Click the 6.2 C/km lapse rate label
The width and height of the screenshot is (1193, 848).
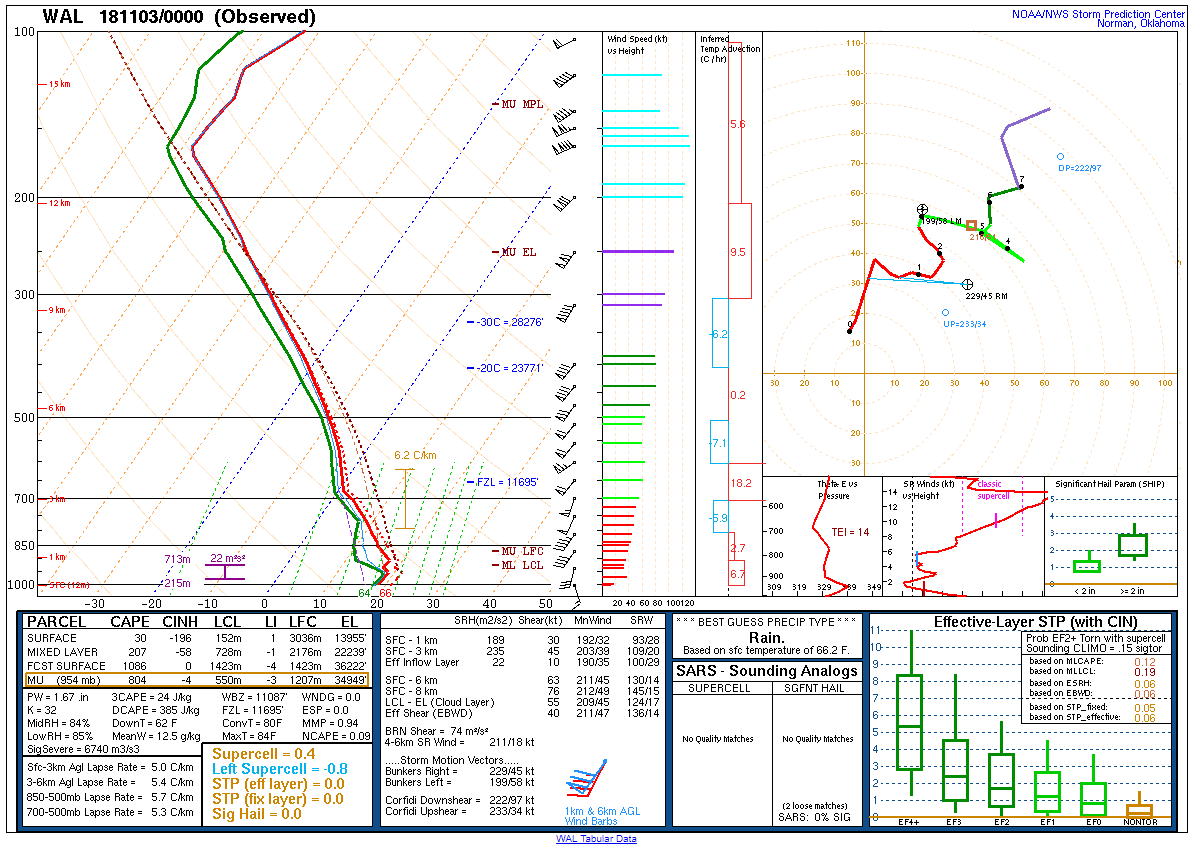tap(415, 456)
